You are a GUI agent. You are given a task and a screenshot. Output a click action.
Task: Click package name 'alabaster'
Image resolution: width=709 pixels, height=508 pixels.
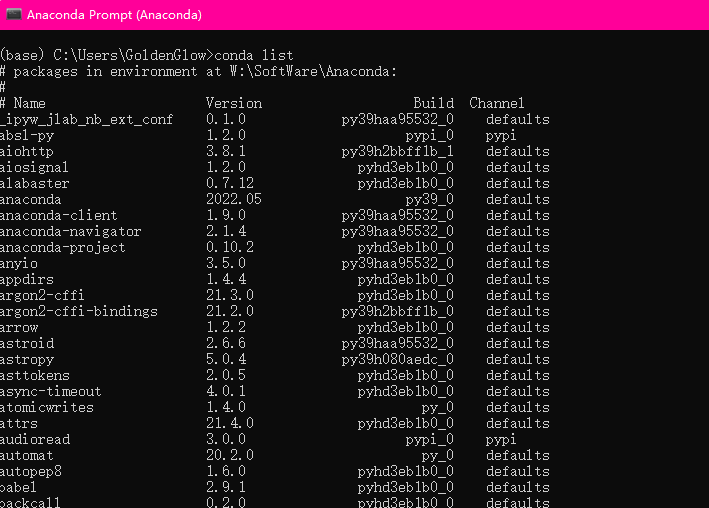(x=35, y=183)
